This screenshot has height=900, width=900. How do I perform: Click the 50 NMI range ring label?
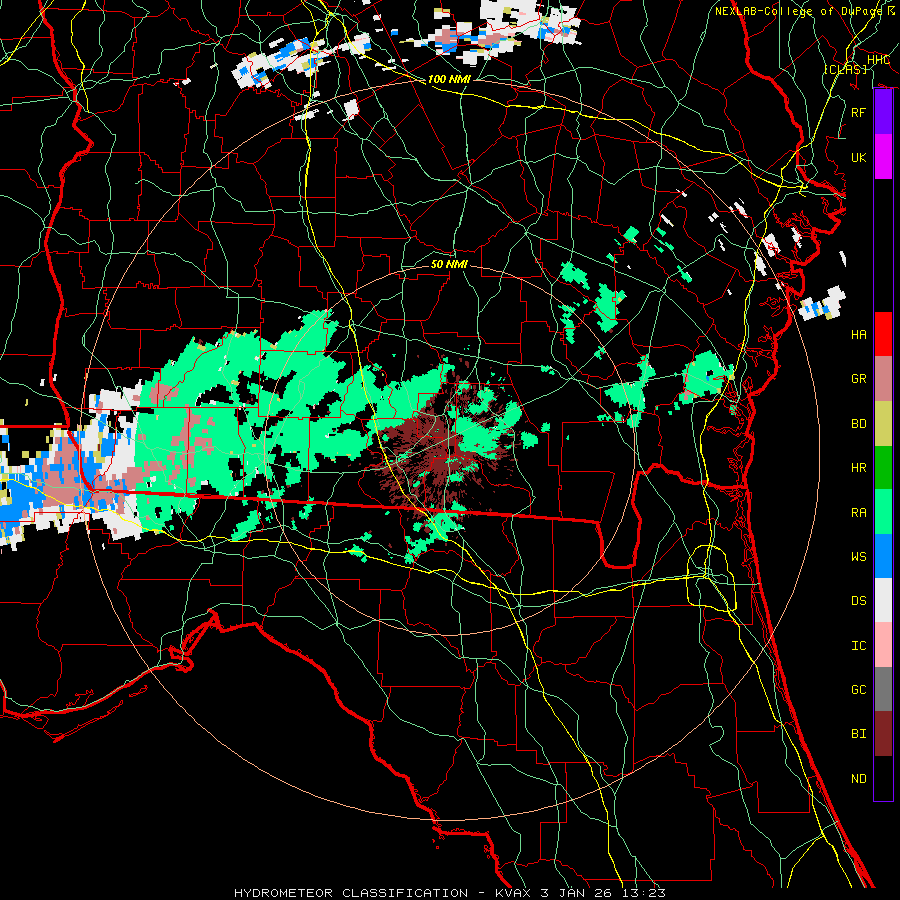coord(449,264)
